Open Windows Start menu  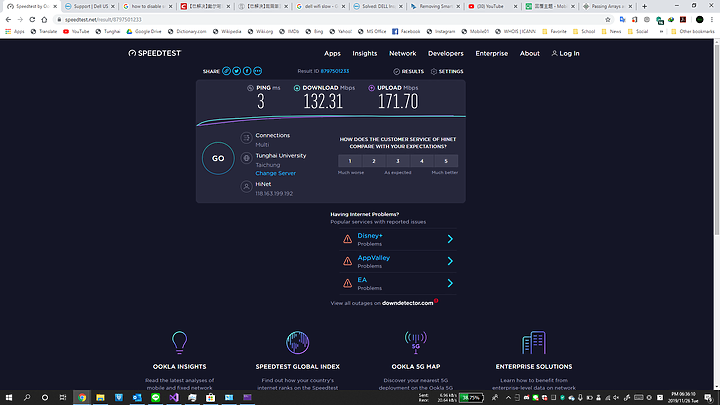point(9,398)
